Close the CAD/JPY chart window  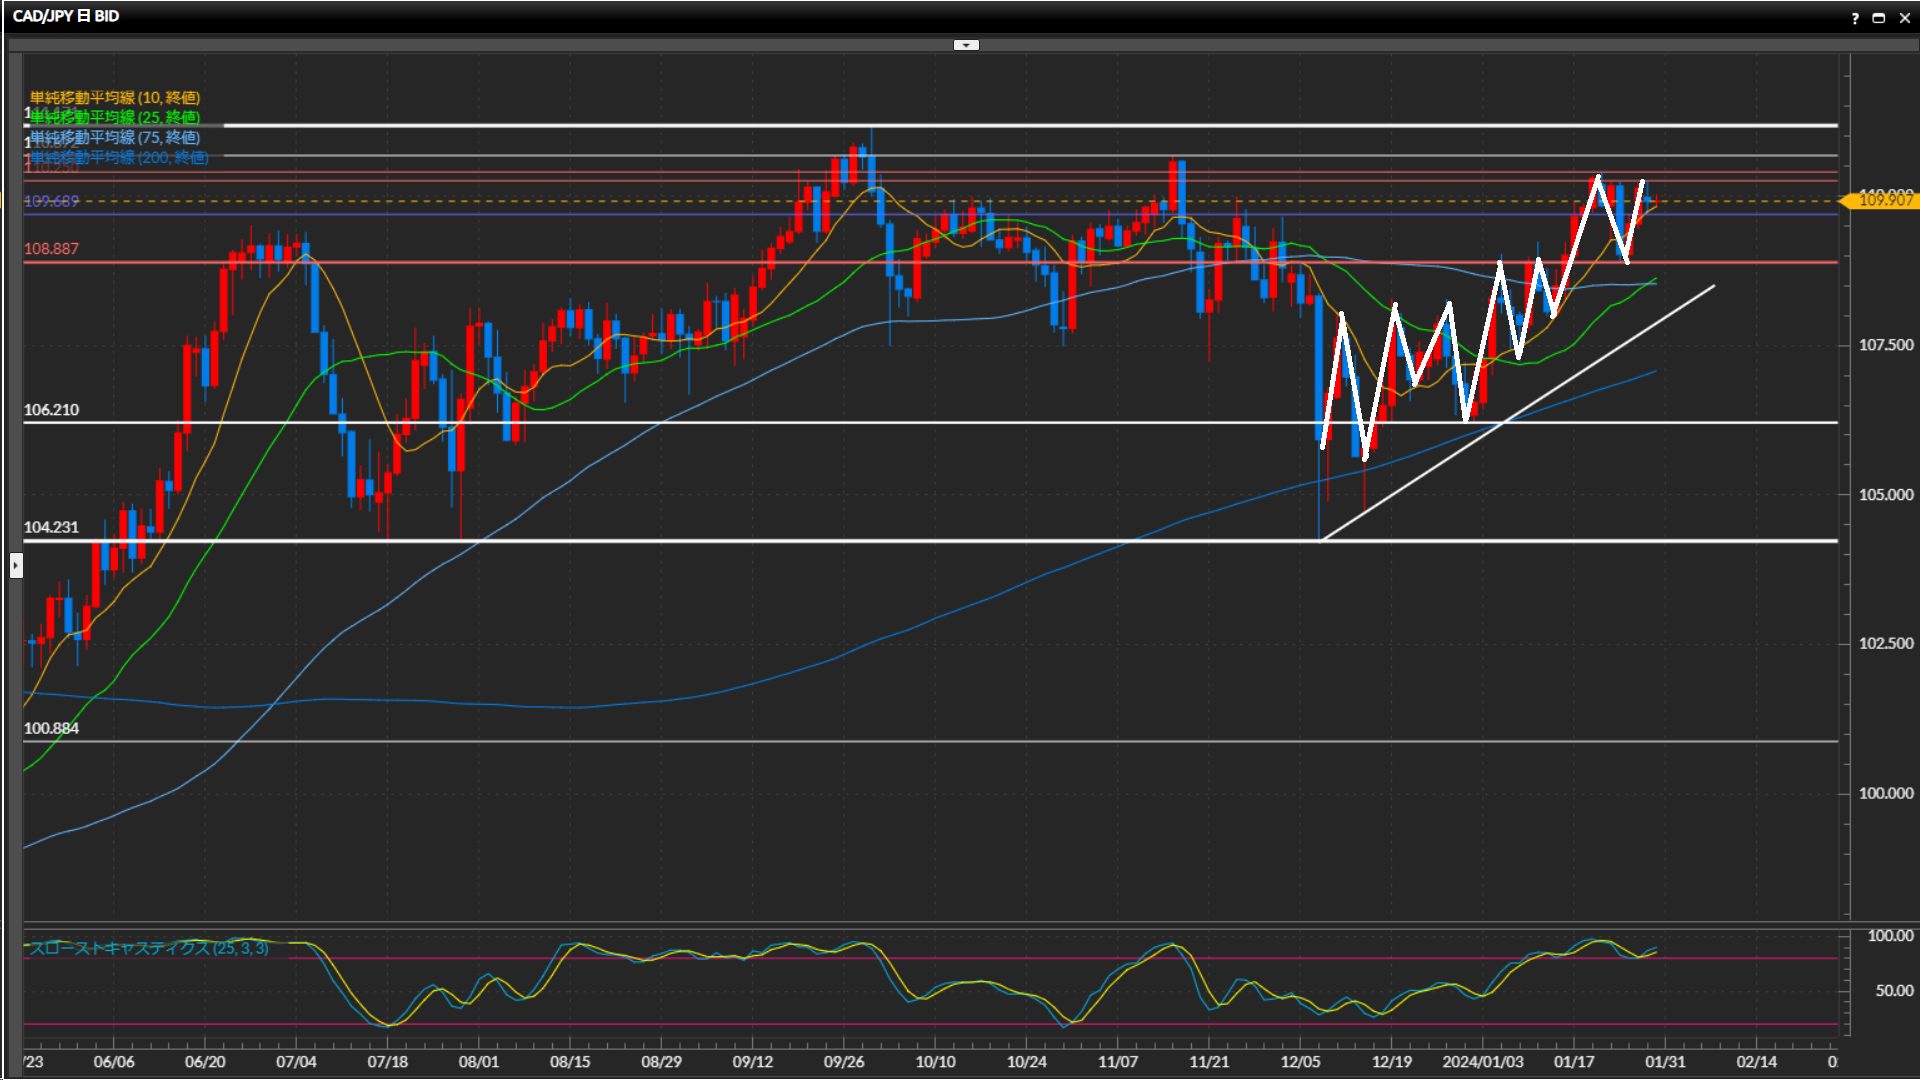coord(1904,18)
